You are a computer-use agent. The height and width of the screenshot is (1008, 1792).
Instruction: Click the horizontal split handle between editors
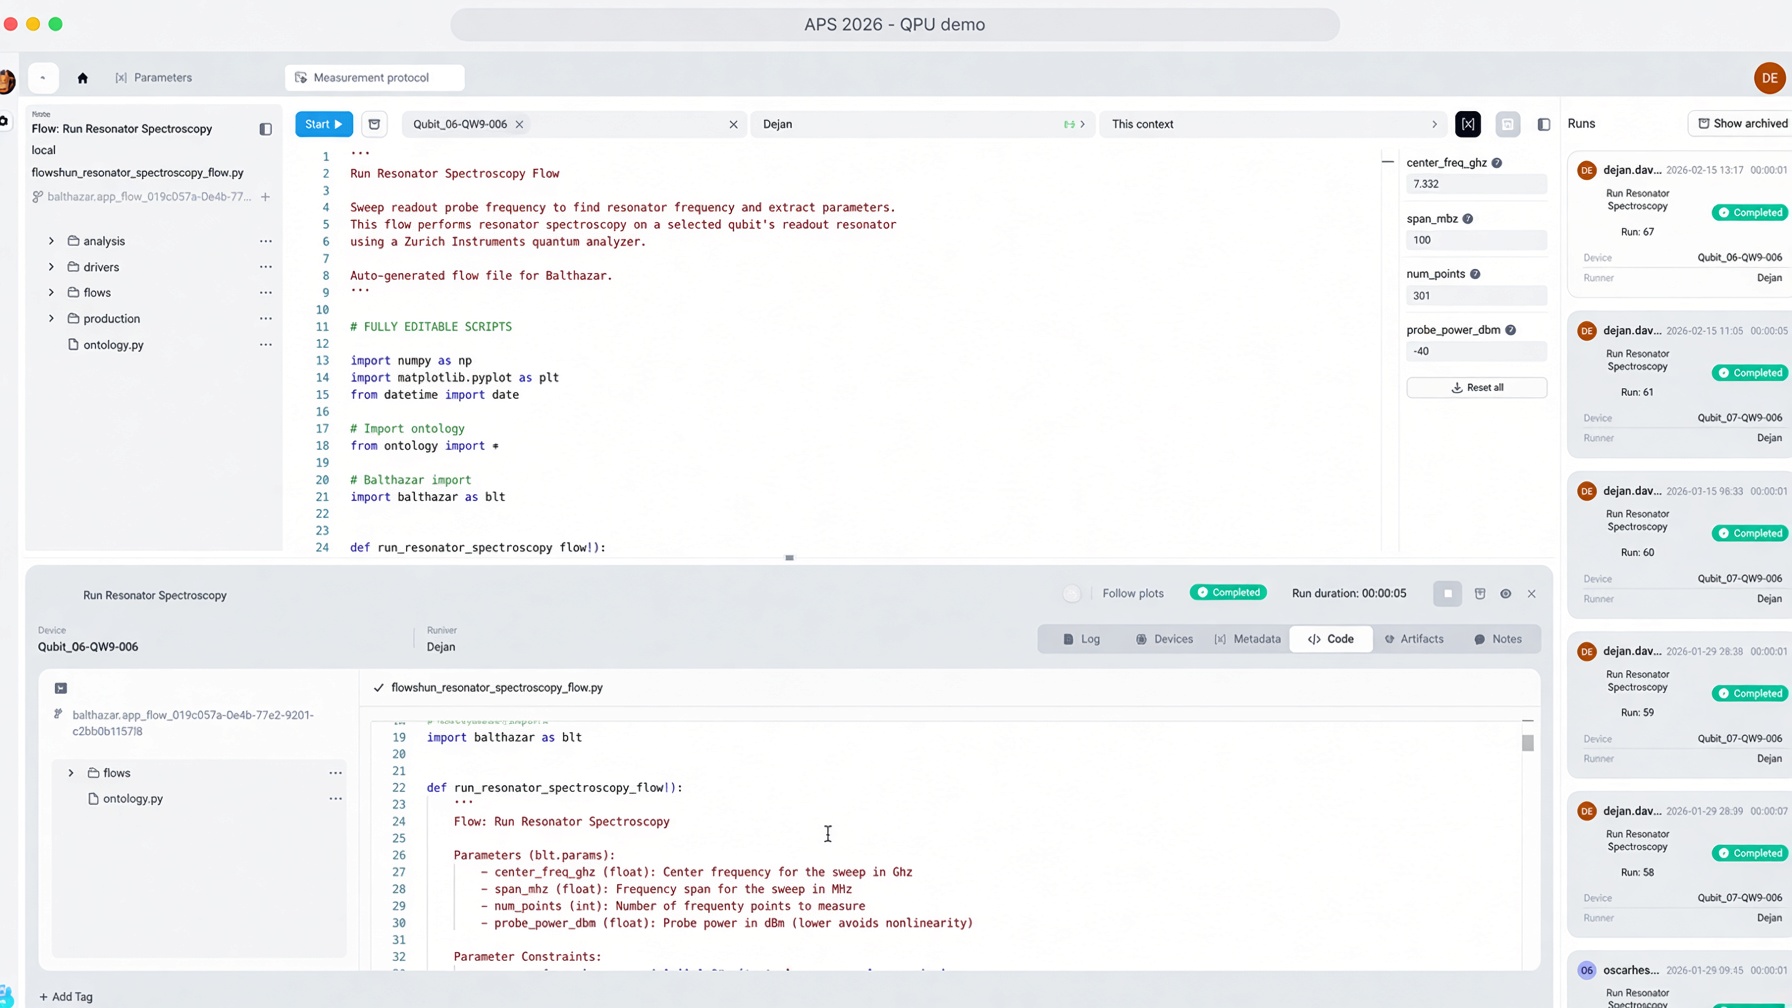click(x=789, y=558)
